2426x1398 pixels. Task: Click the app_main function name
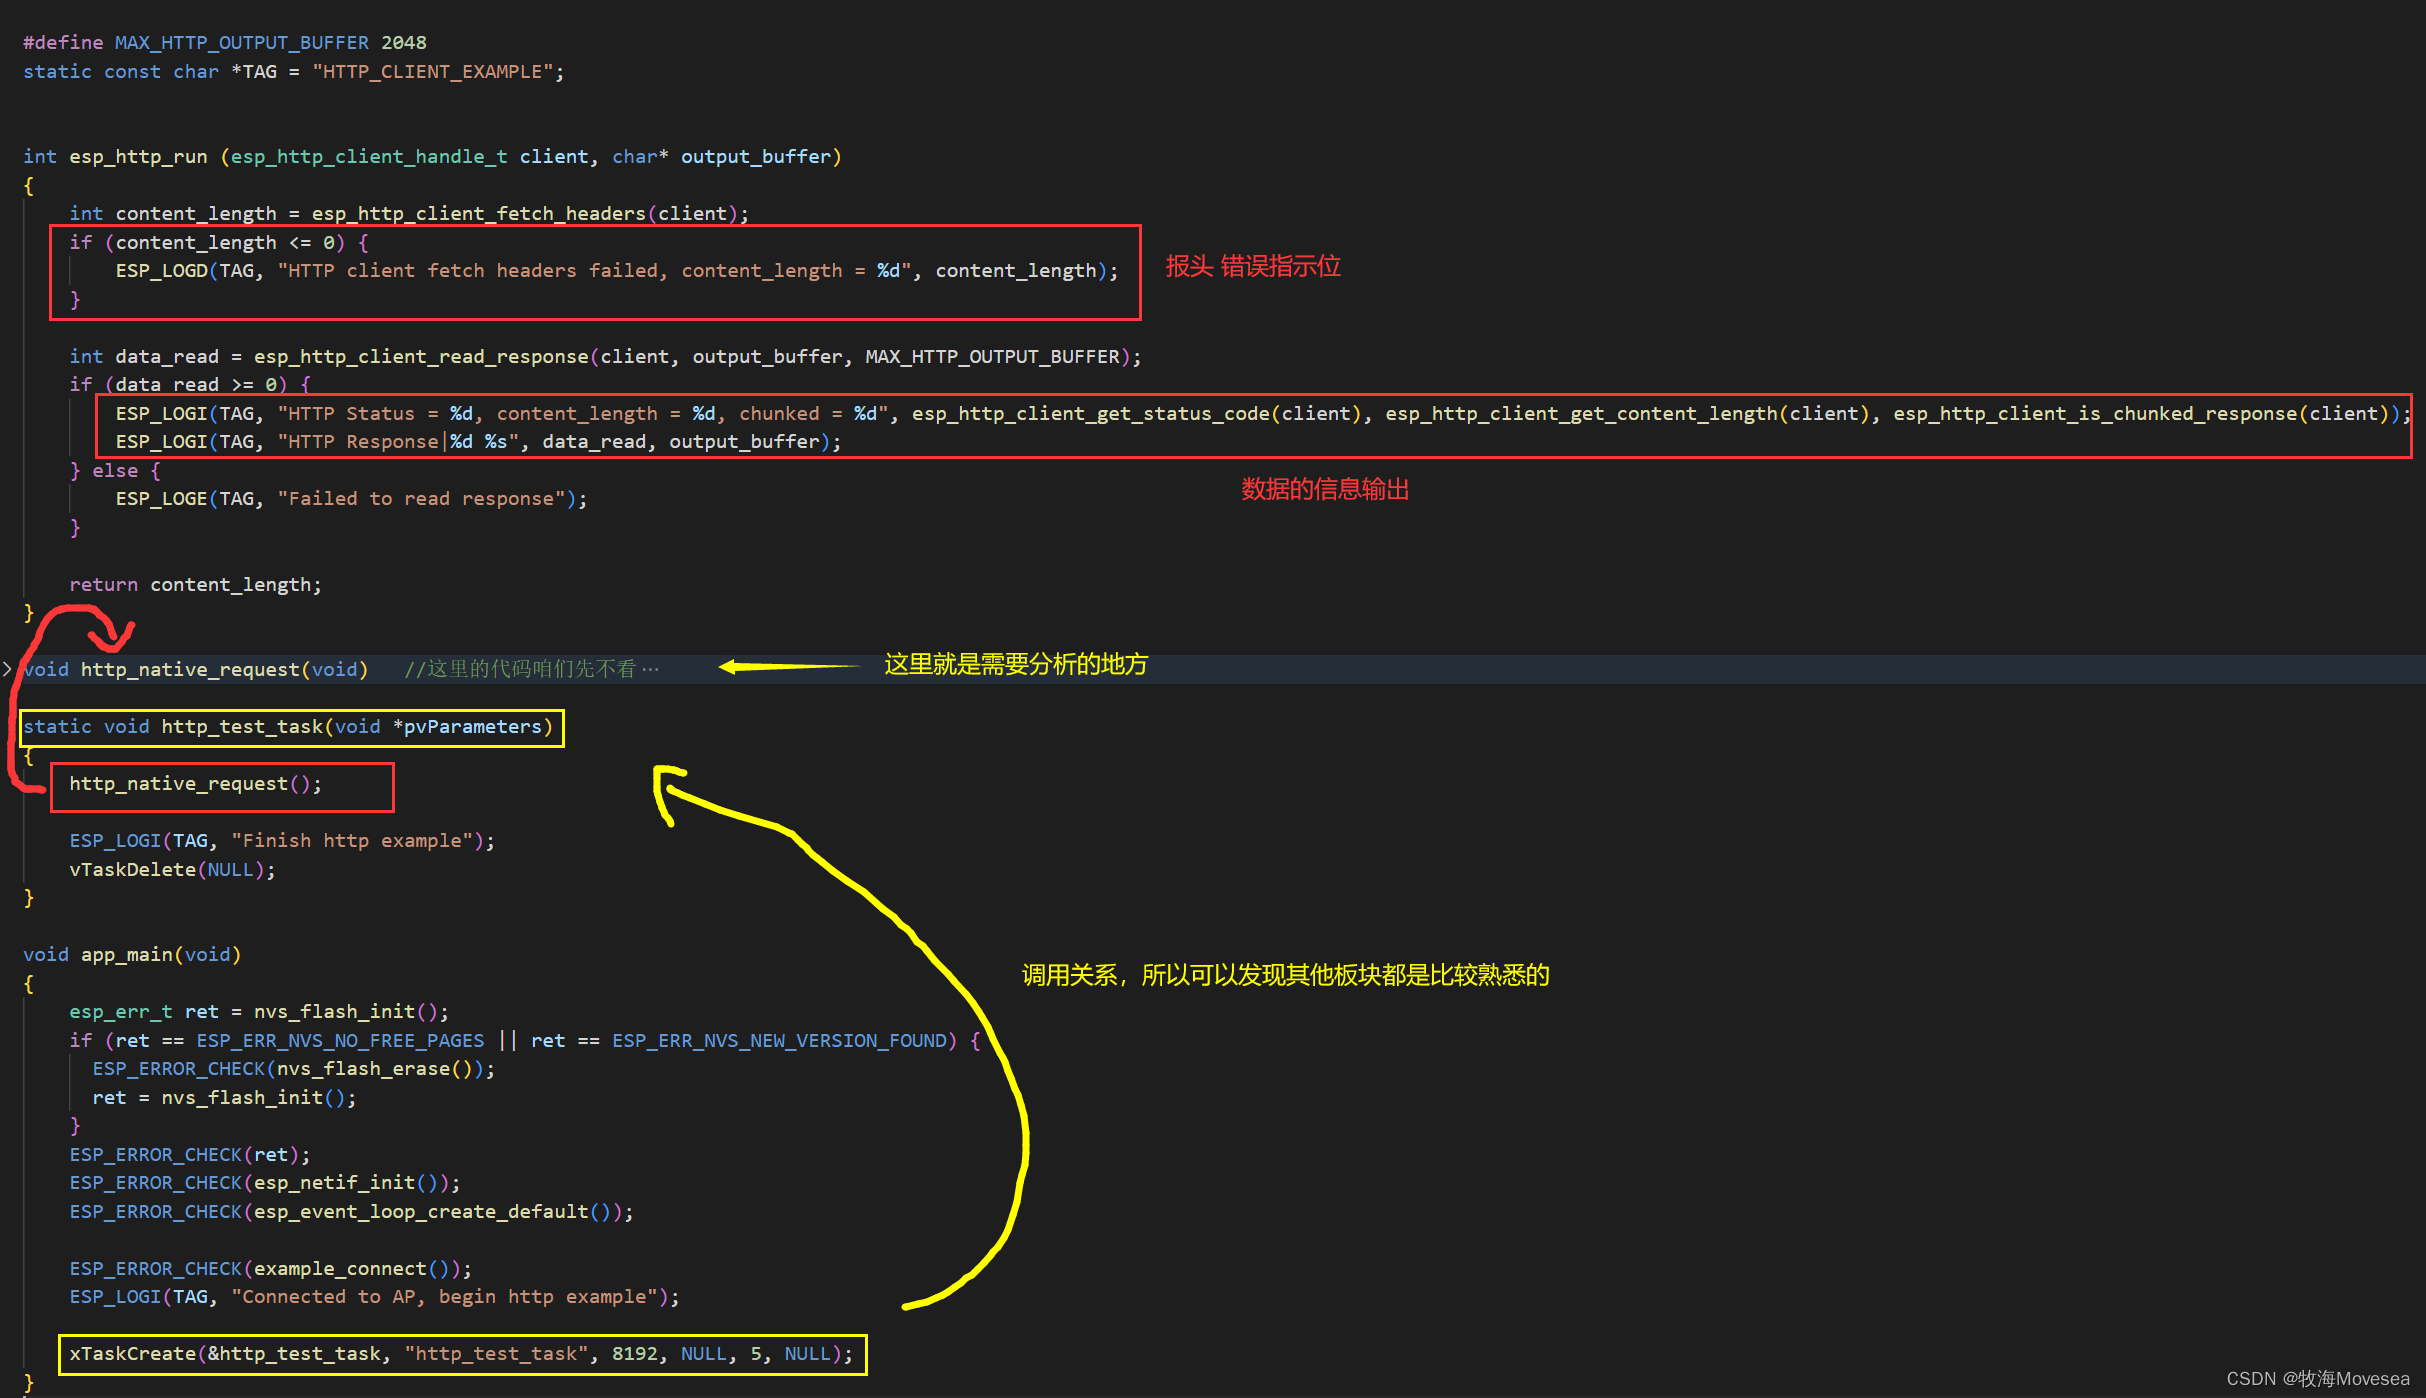point(126,955)
